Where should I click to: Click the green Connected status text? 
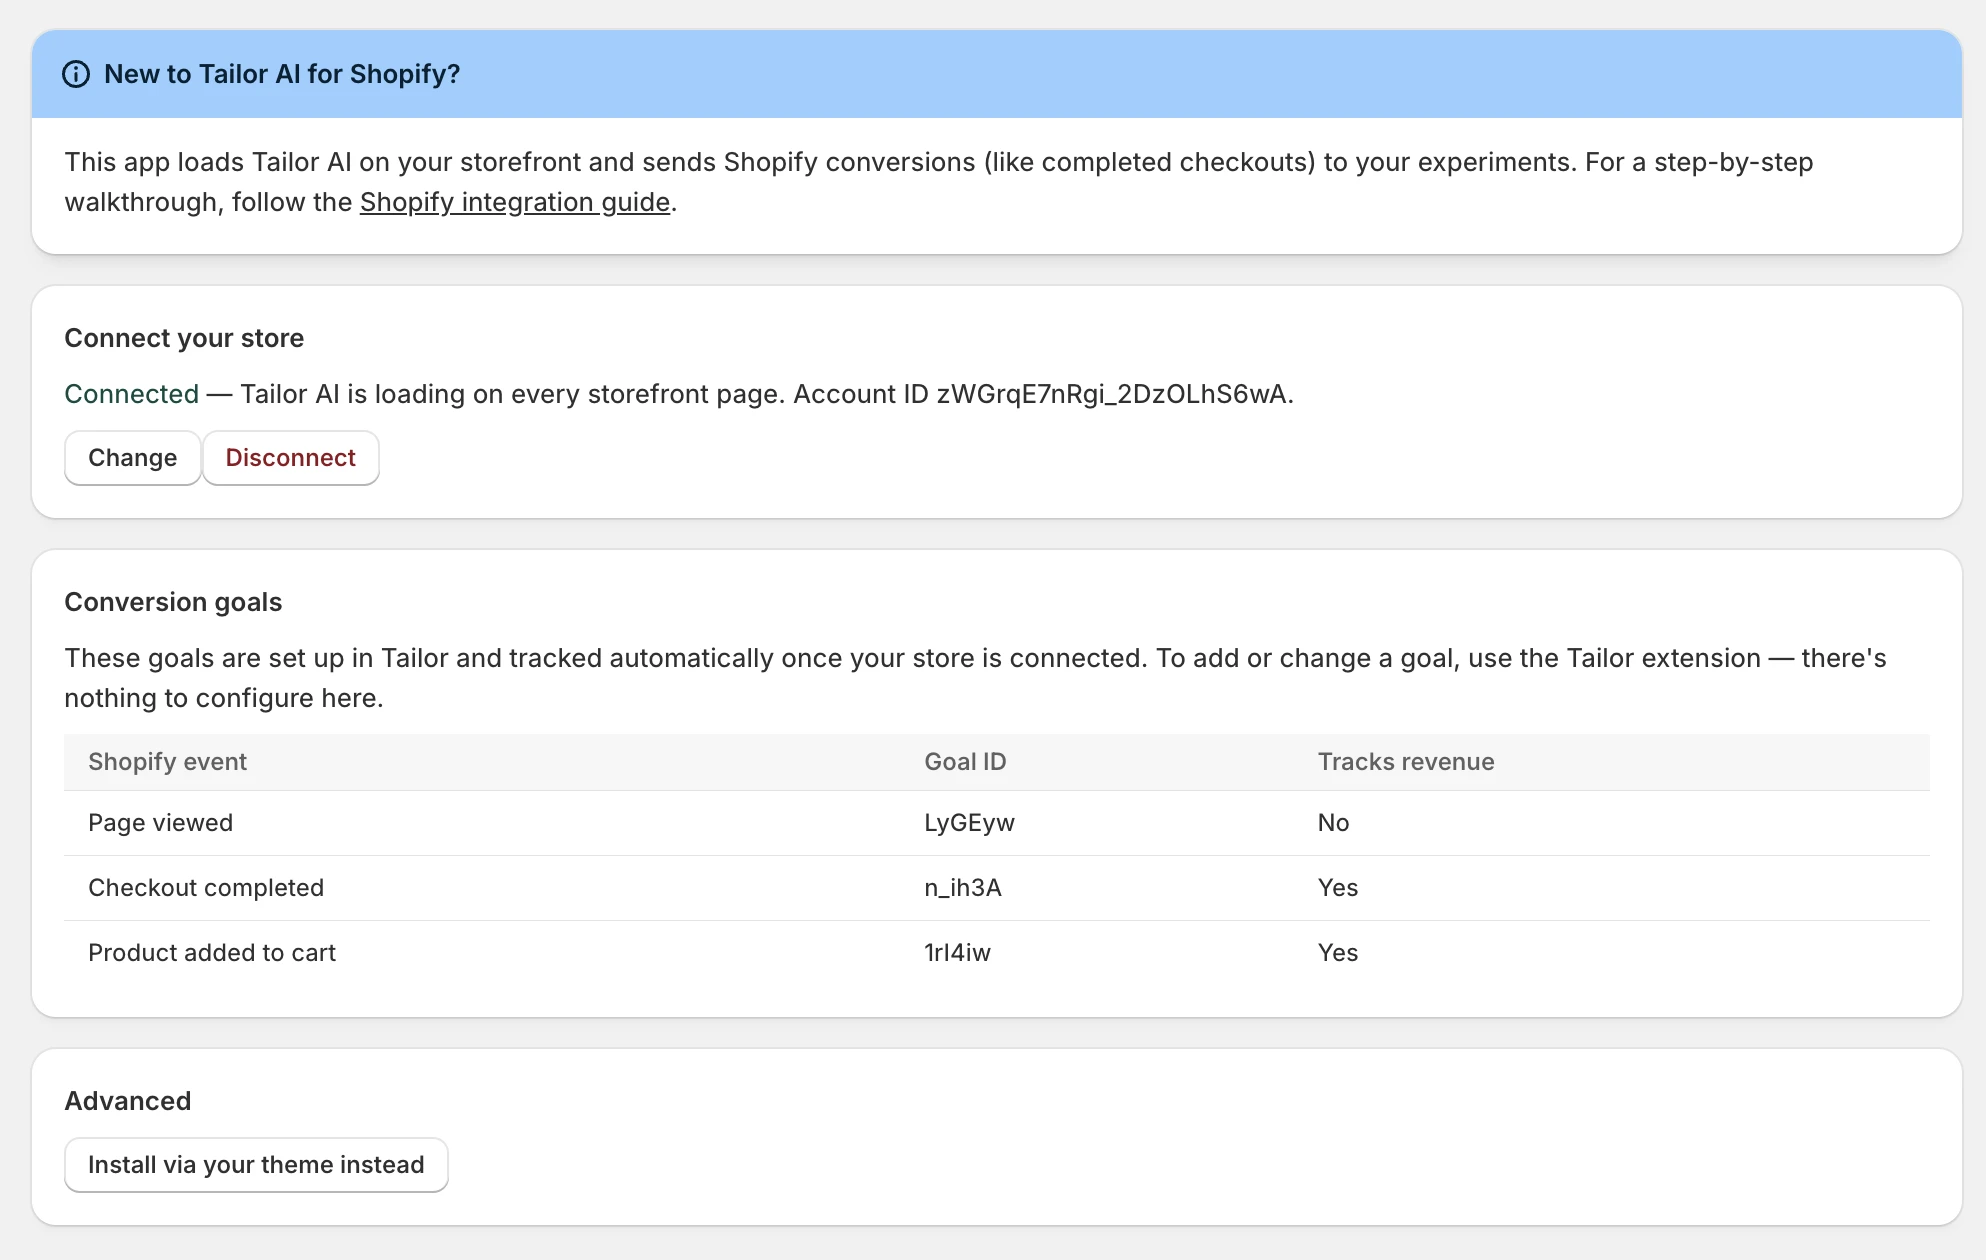[132, 394]
